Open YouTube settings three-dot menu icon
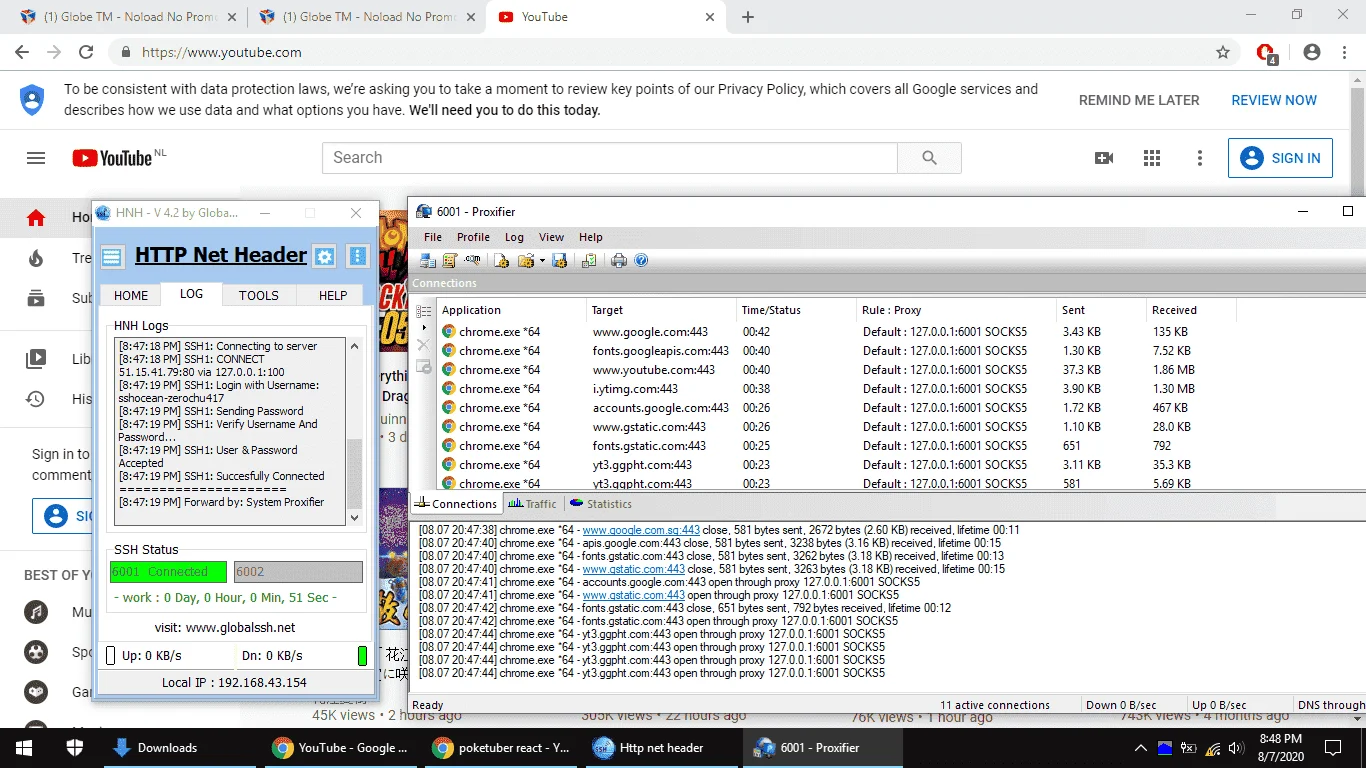Viewport: 1366px width, 768px height. 1200,158
